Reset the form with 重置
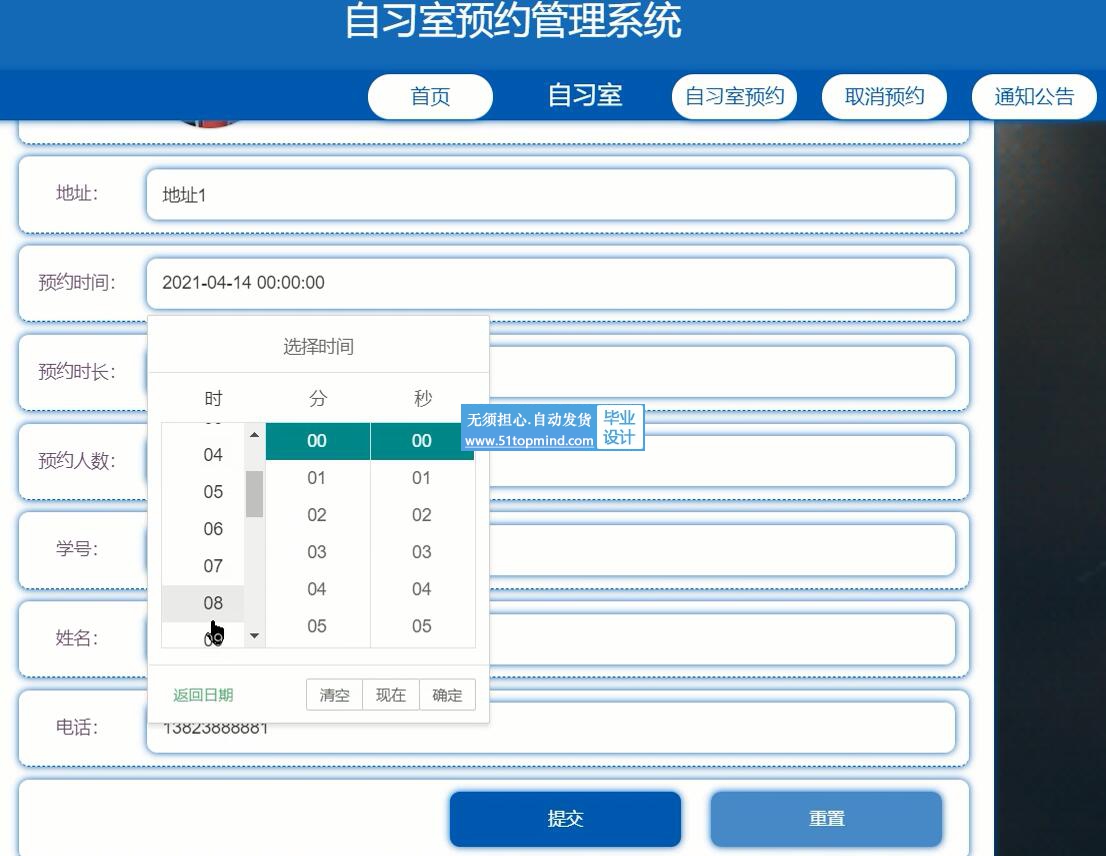 826,819
